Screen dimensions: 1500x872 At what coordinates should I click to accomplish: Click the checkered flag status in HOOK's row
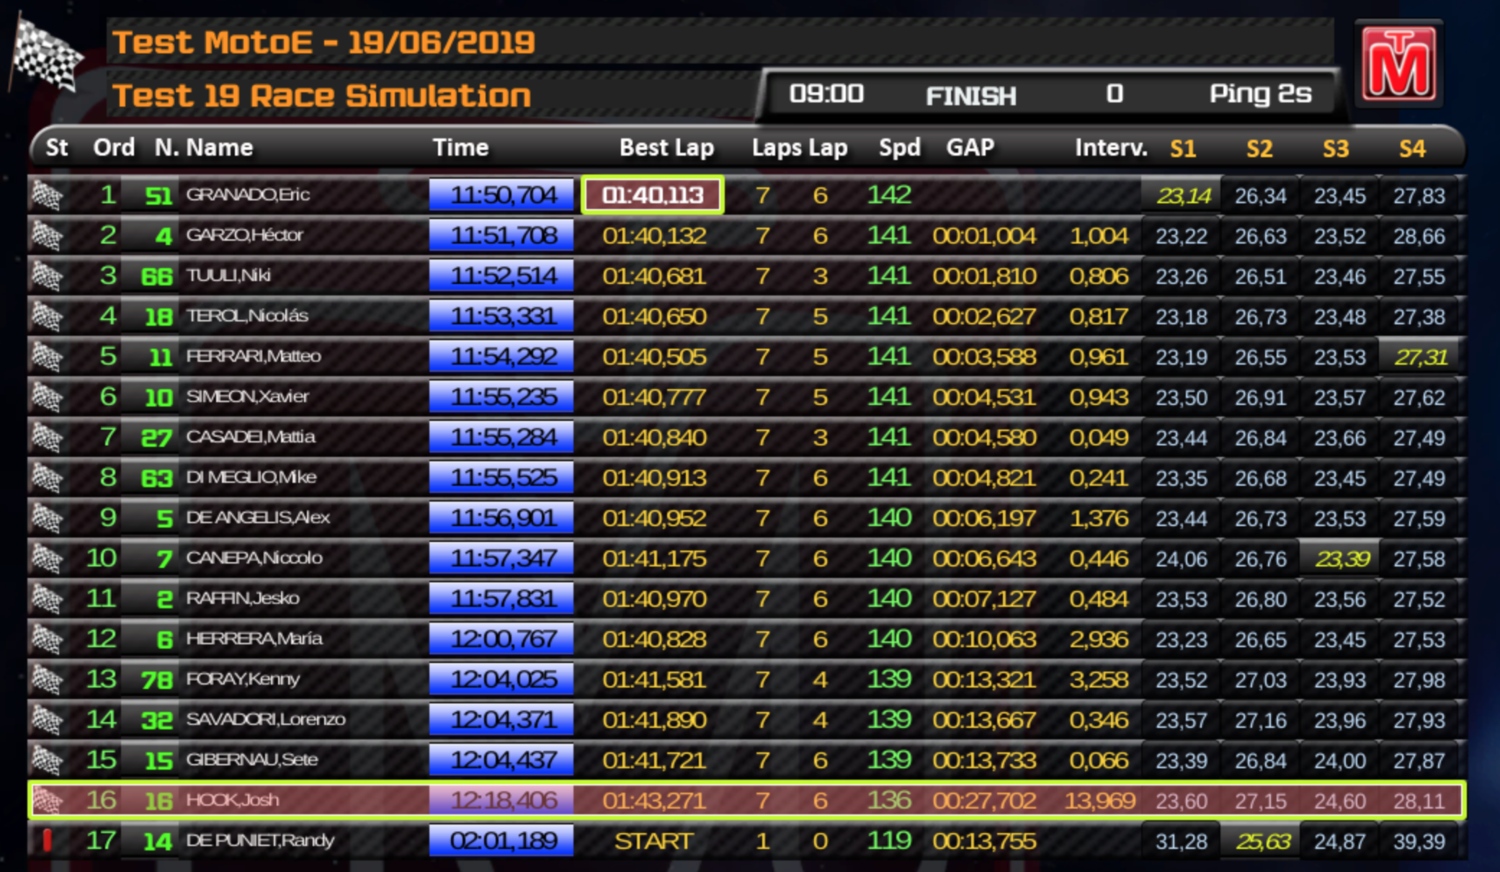pos(47,800)
